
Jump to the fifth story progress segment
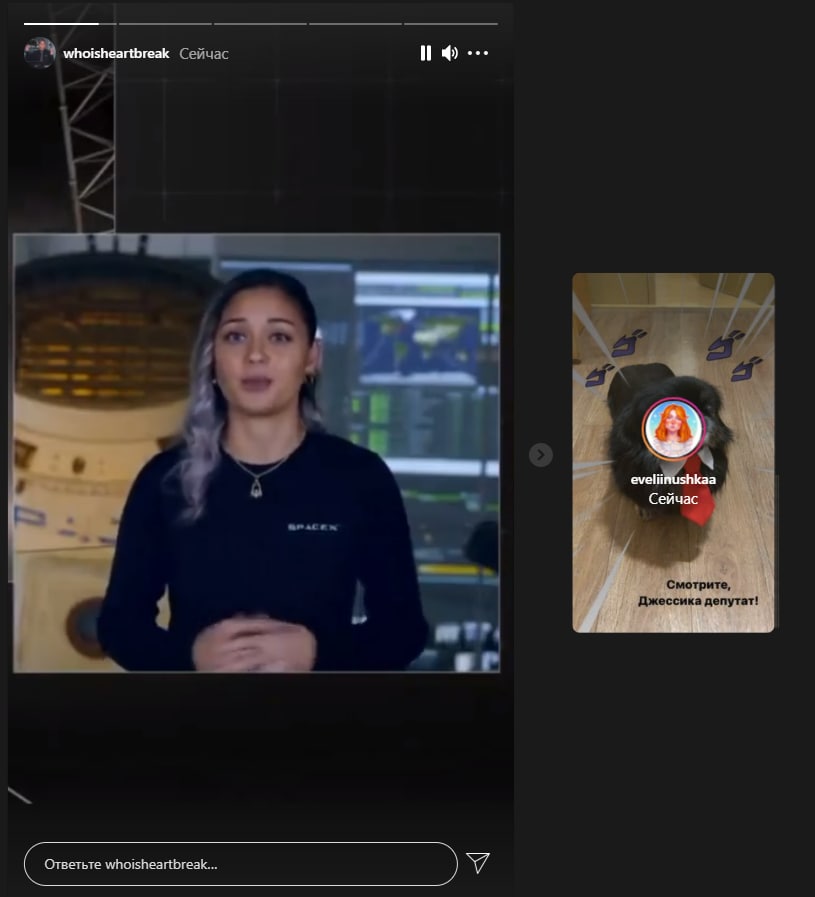pyautogui.click(x=451, y=24)
